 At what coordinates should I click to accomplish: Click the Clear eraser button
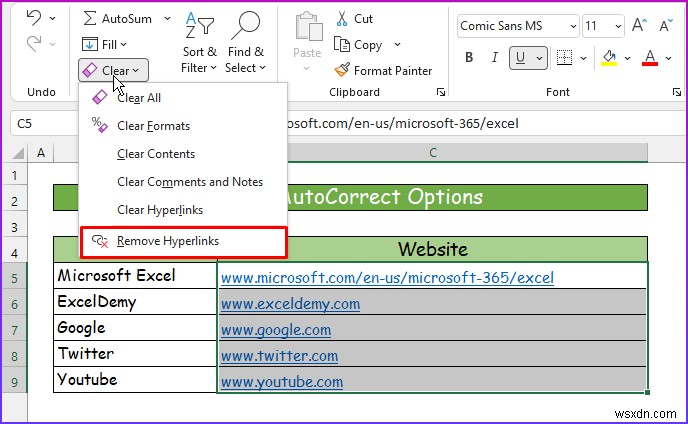(x=114, y=70)
